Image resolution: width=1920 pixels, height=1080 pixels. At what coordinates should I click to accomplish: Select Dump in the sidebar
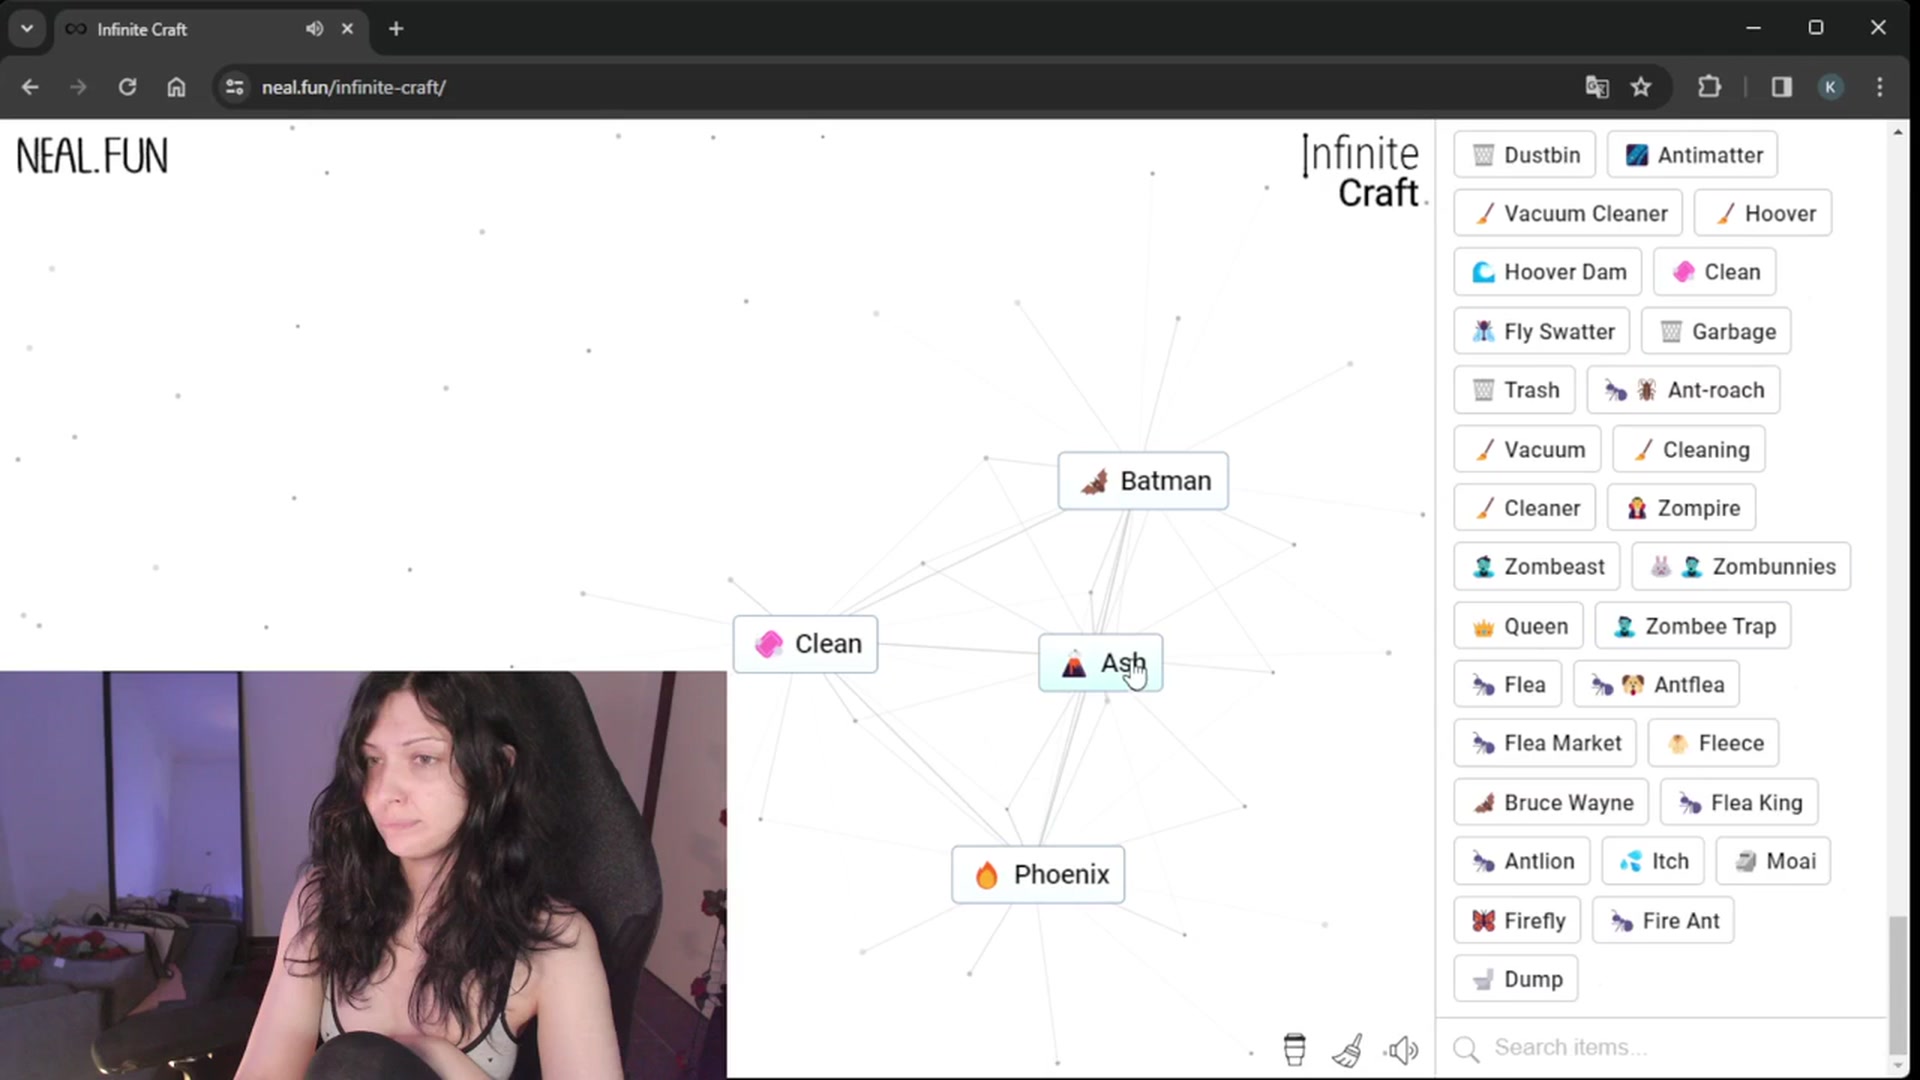(x=1515, y=979)
